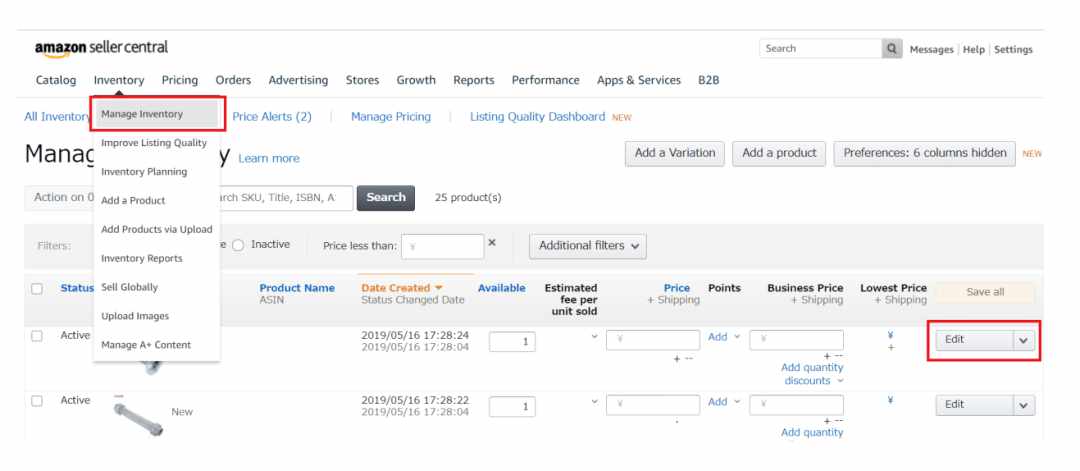Click Edit button in first row

[x=974, y=340]
